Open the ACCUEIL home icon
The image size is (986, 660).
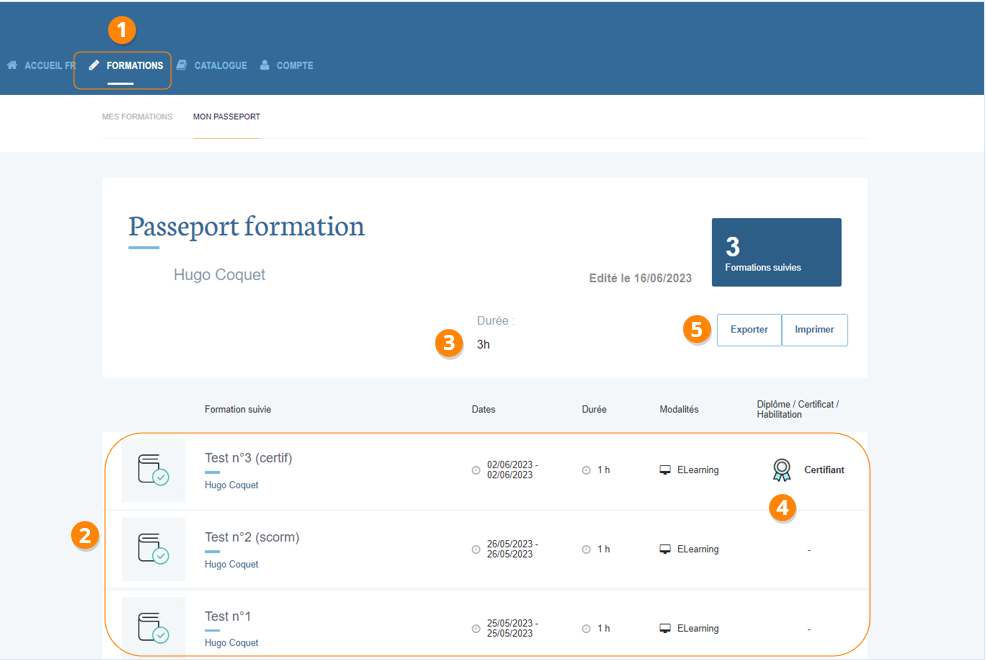click(x=12, y=65)
